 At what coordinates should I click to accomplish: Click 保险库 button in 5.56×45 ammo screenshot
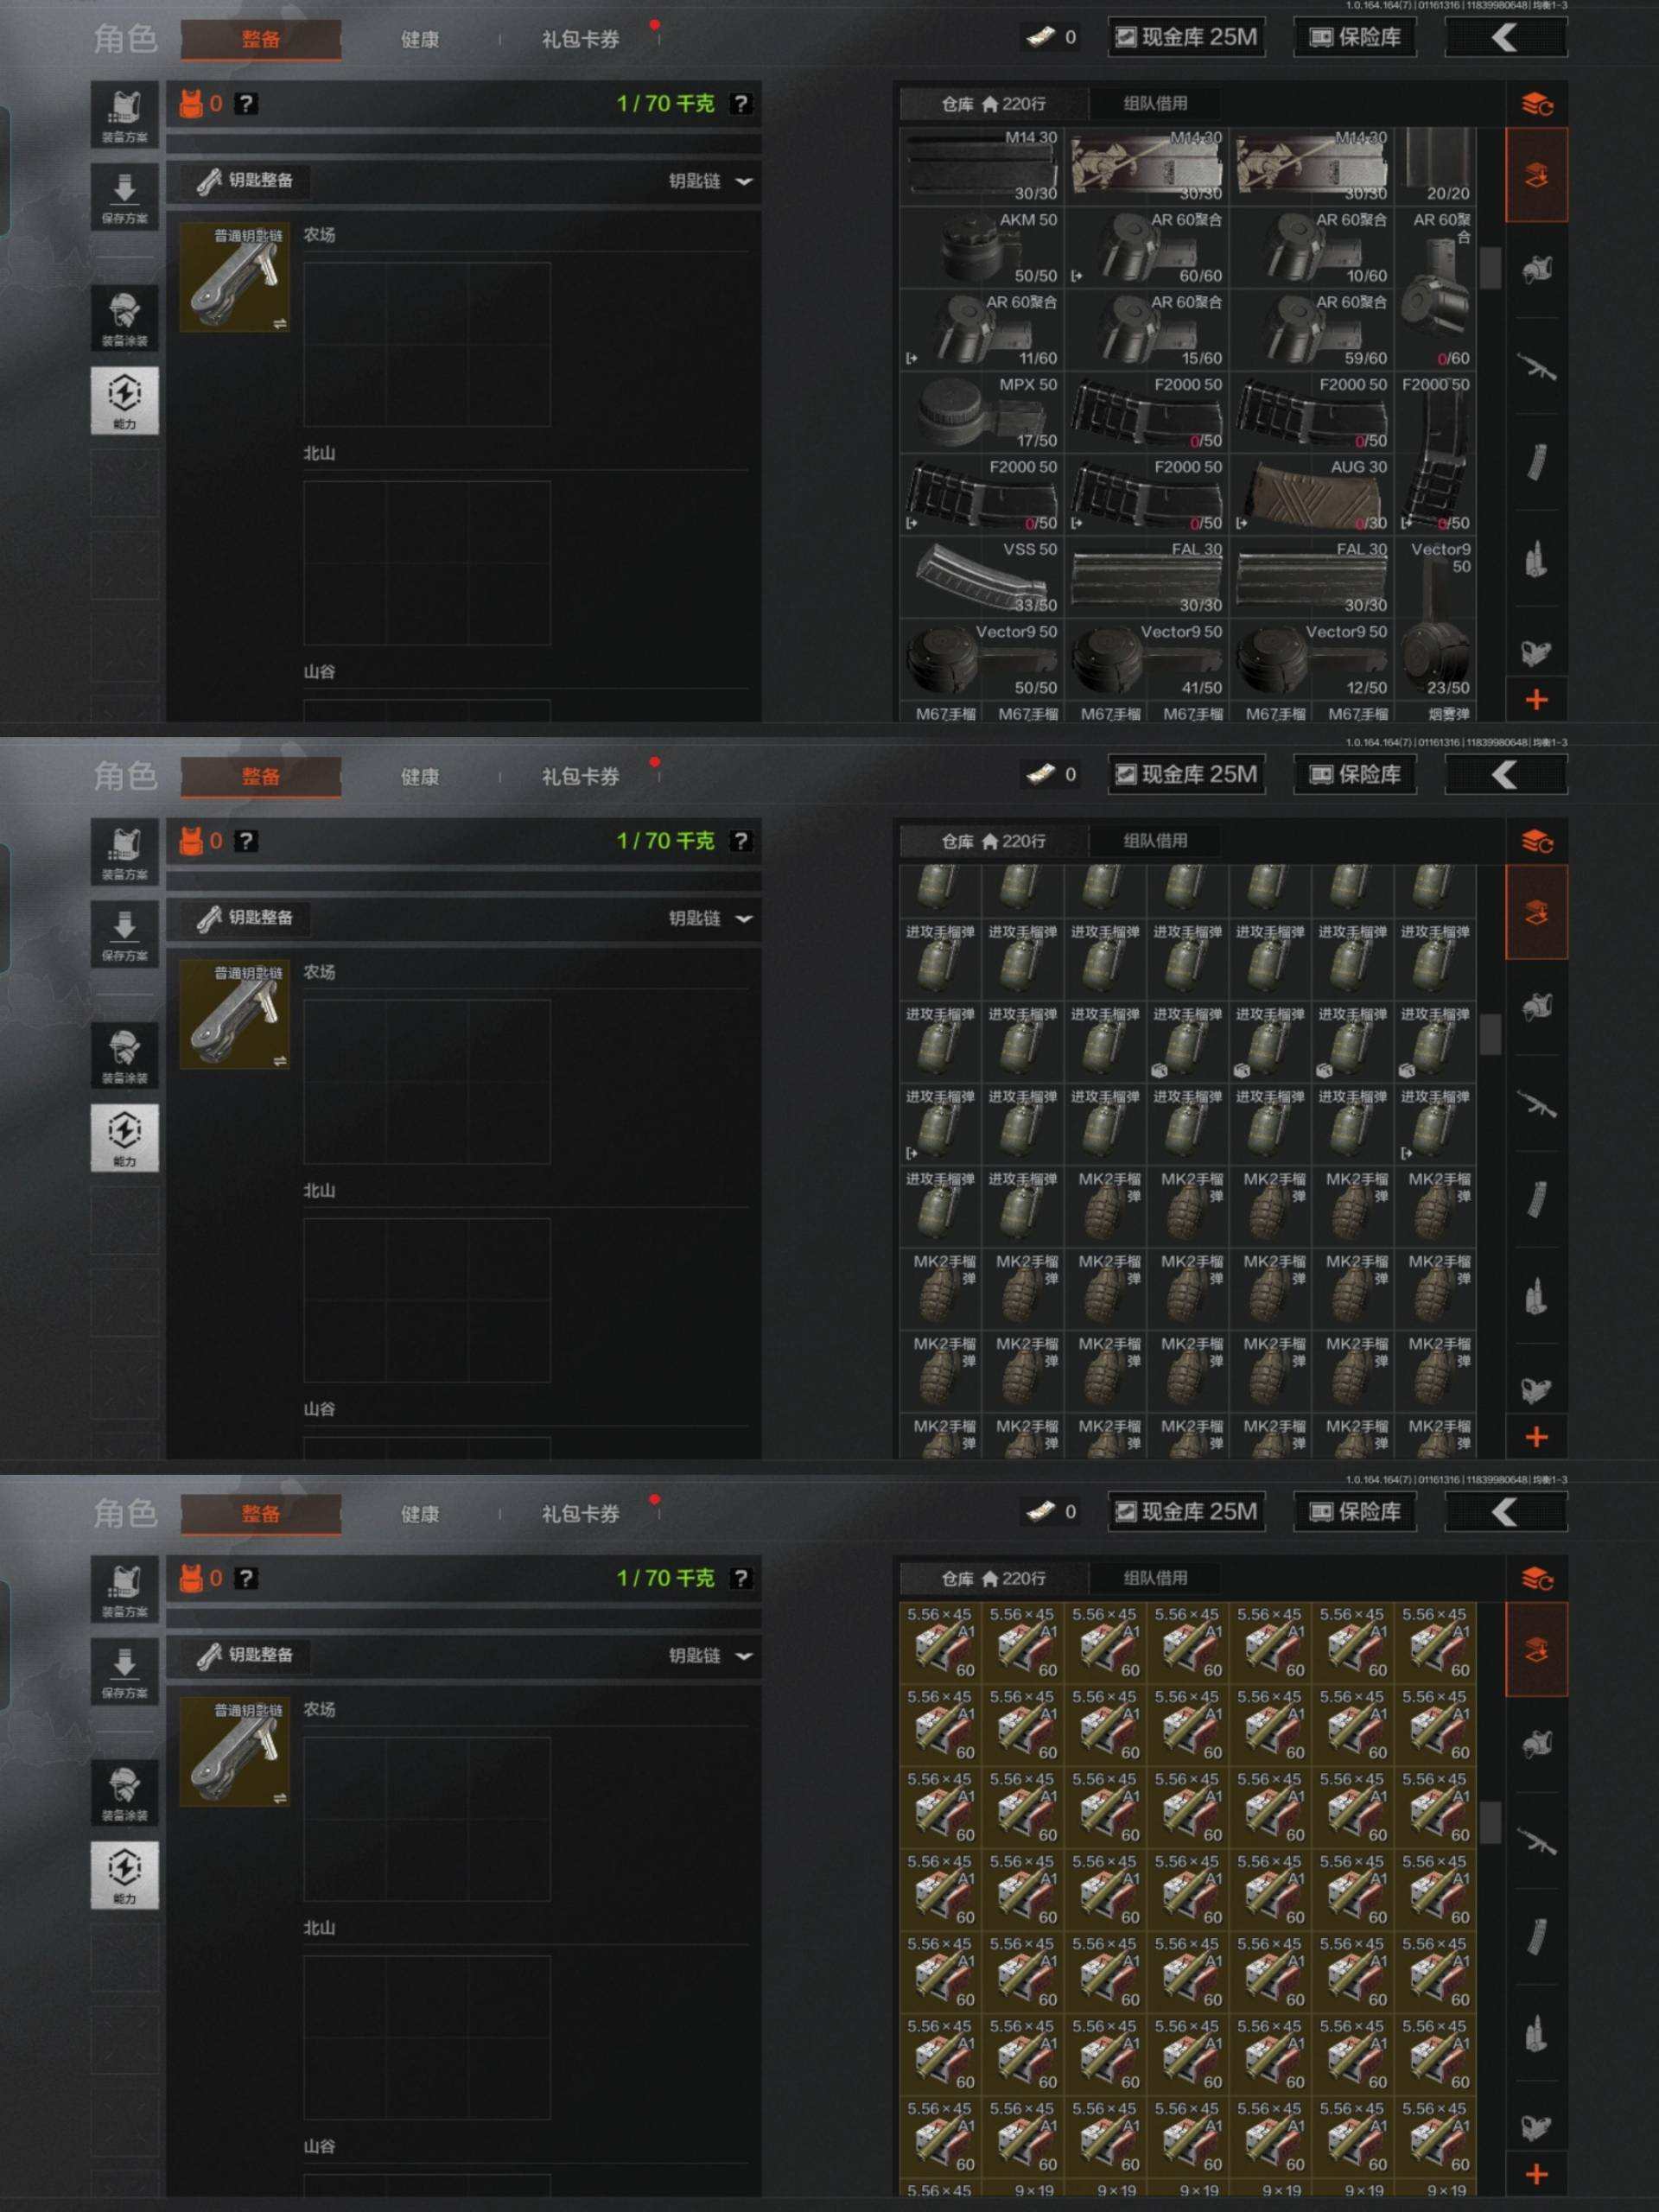[1354, 1512]
